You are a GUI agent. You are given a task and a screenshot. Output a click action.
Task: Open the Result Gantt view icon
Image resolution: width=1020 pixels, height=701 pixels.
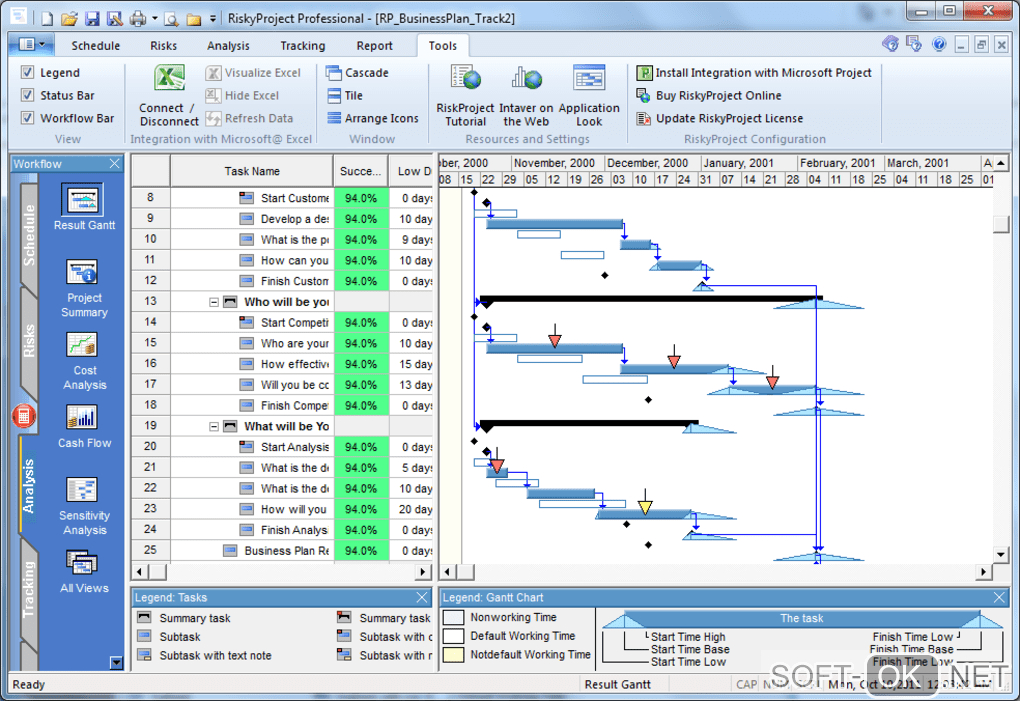pos(83,199)
